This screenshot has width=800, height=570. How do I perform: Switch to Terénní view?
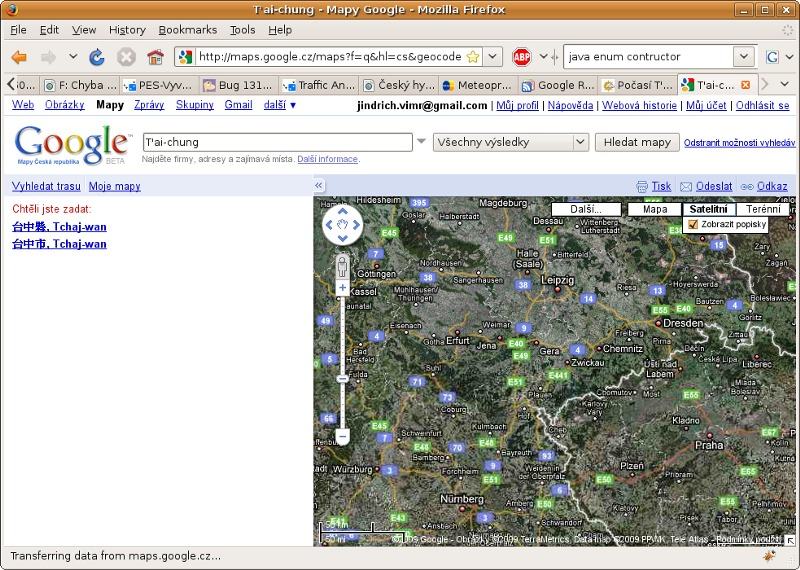click(x=763, y=209)
